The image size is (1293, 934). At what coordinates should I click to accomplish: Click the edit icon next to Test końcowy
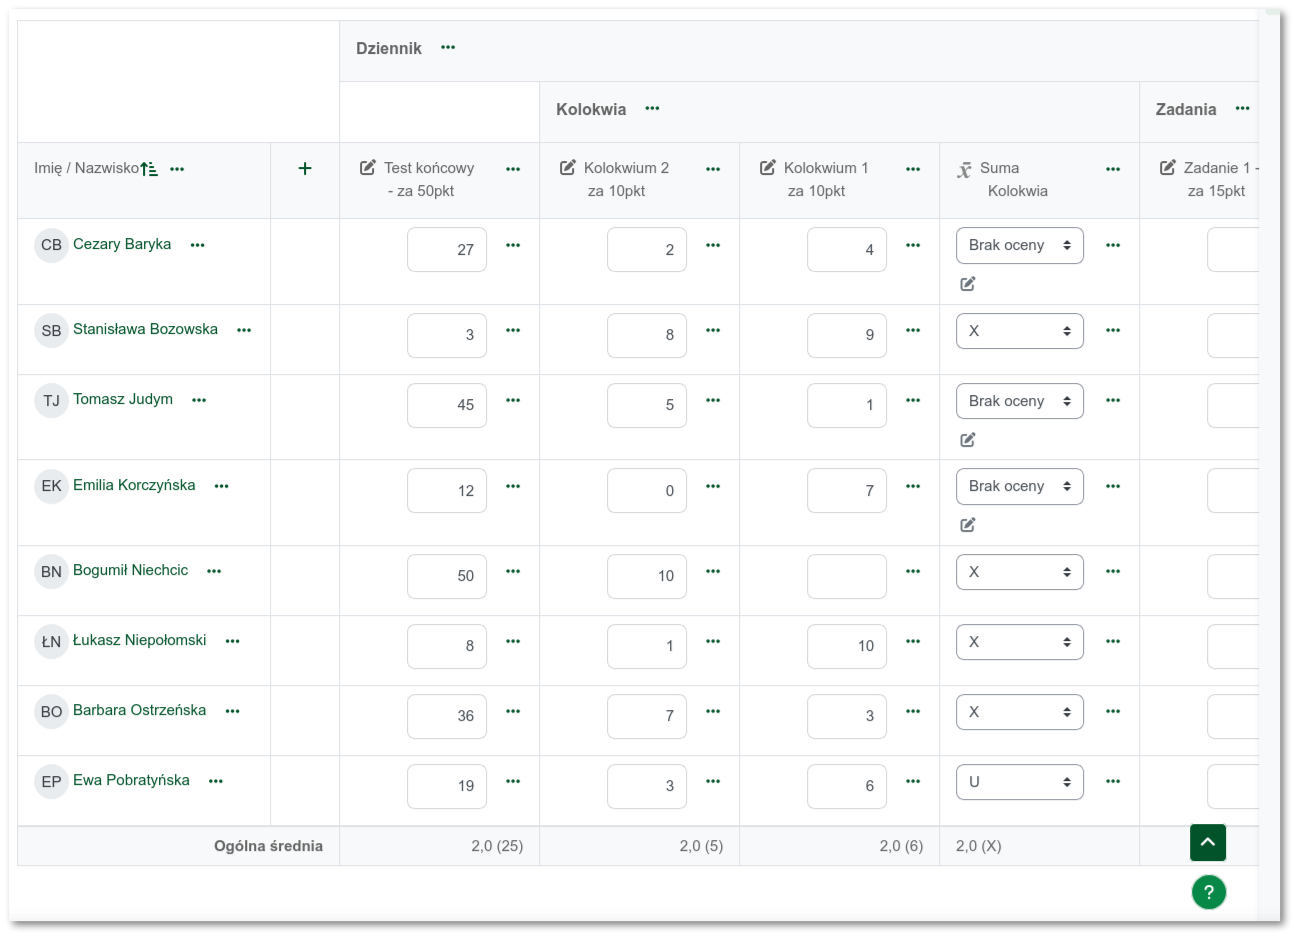coord(368,168)
